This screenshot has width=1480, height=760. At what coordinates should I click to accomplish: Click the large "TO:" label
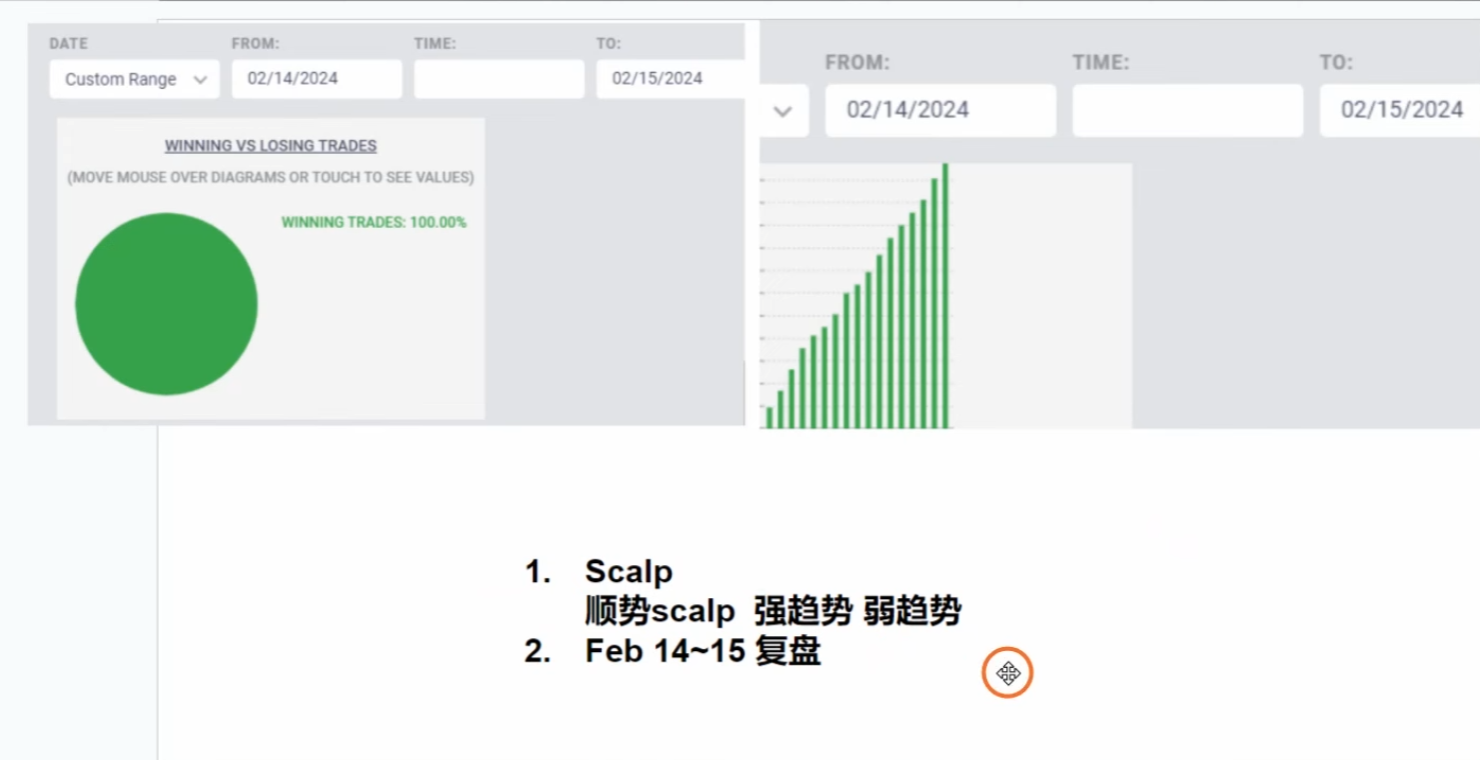(1336, 63)
